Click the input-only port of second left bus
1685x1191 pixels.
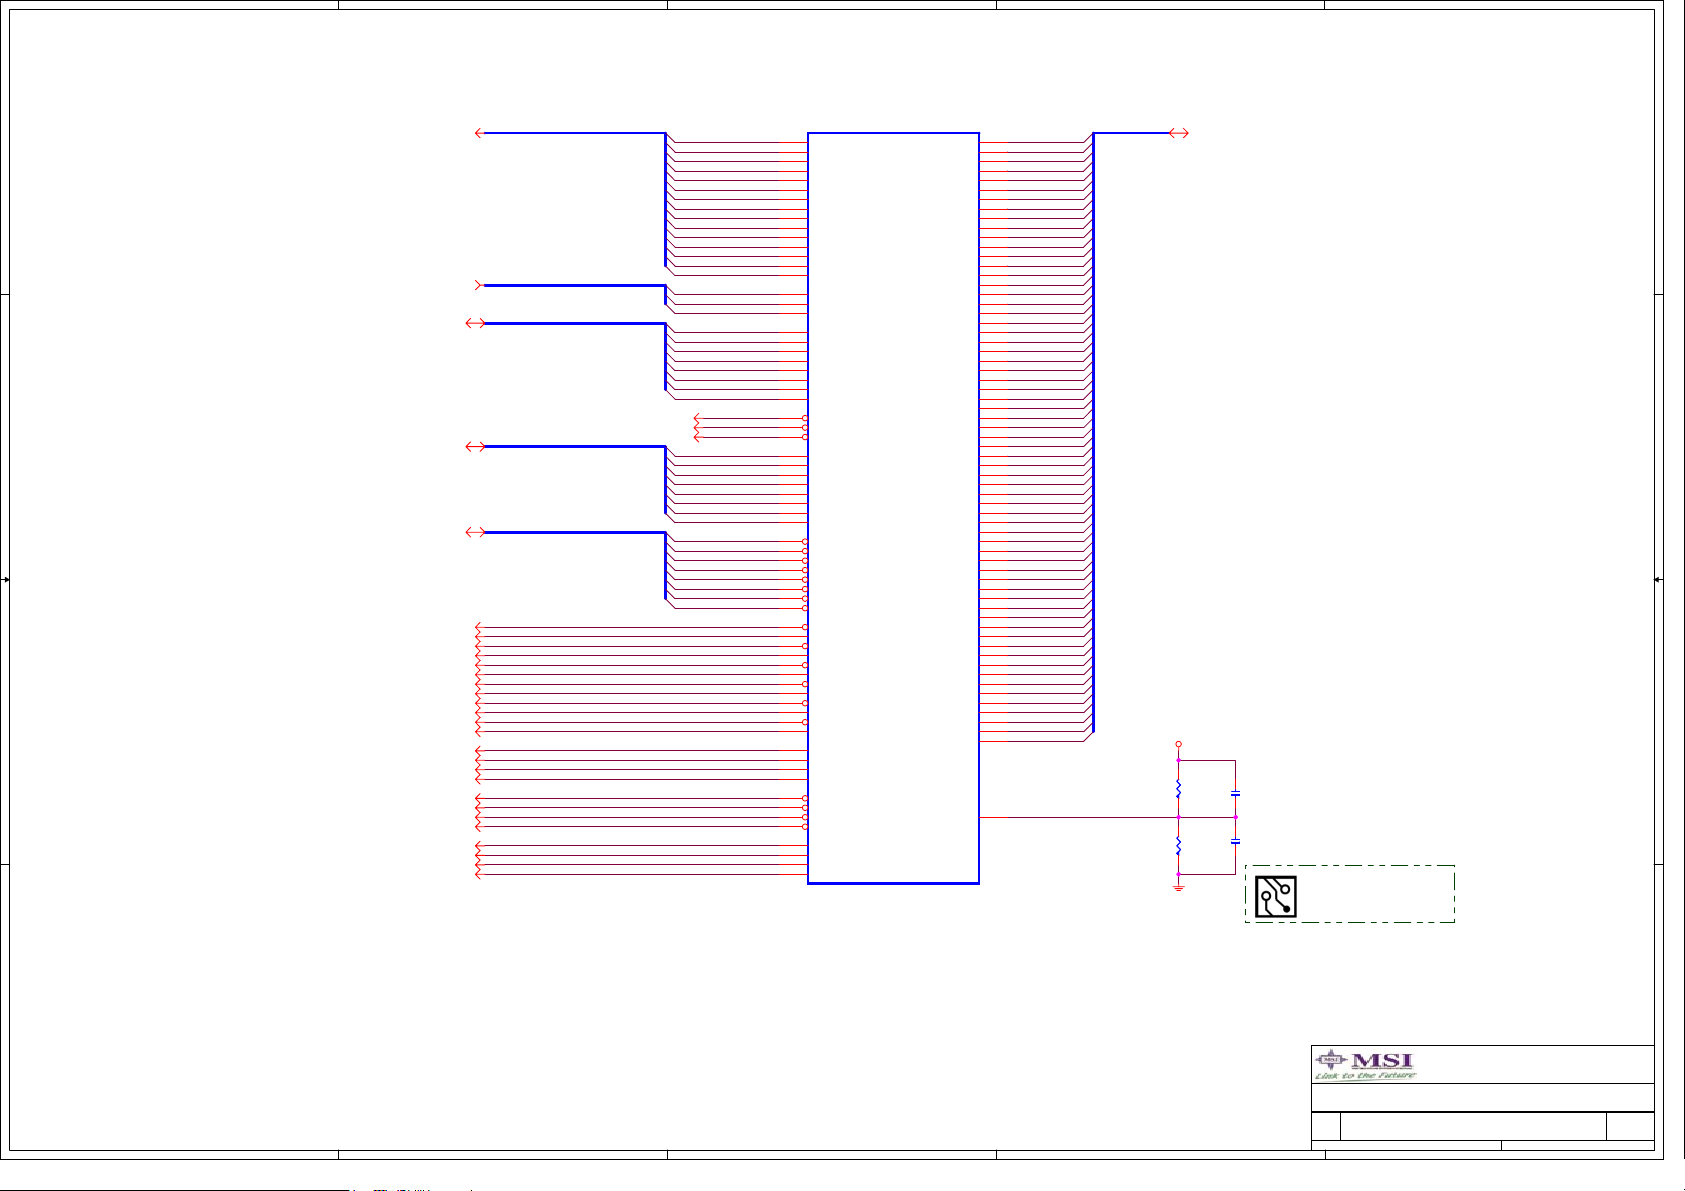click(479, 285)
